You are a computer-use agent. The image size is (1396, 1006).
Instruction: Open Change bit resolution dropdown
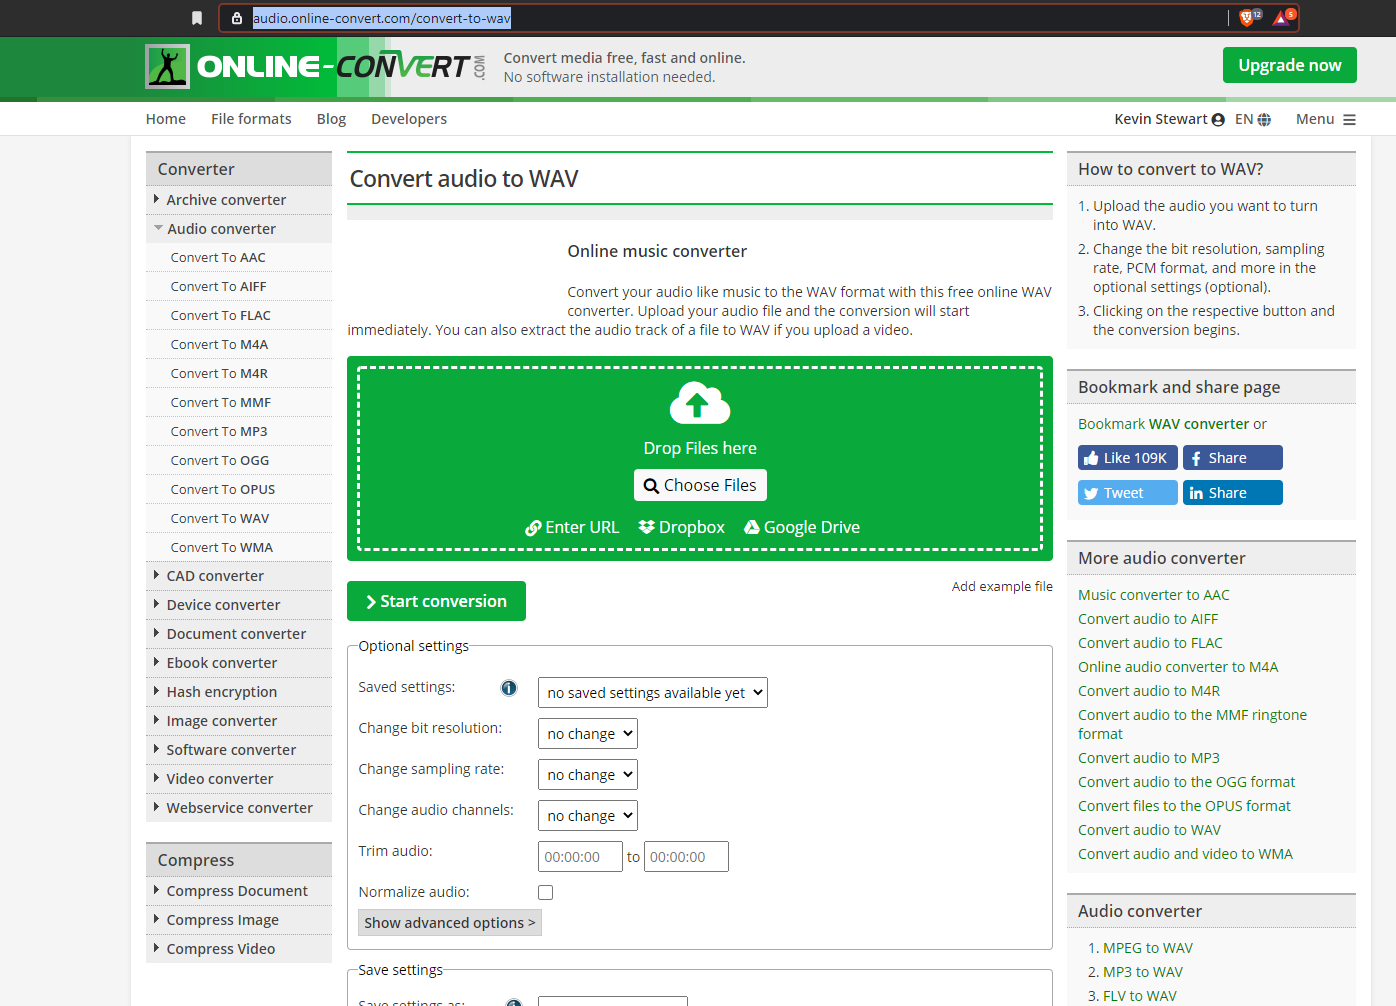[x=588, y=734]
